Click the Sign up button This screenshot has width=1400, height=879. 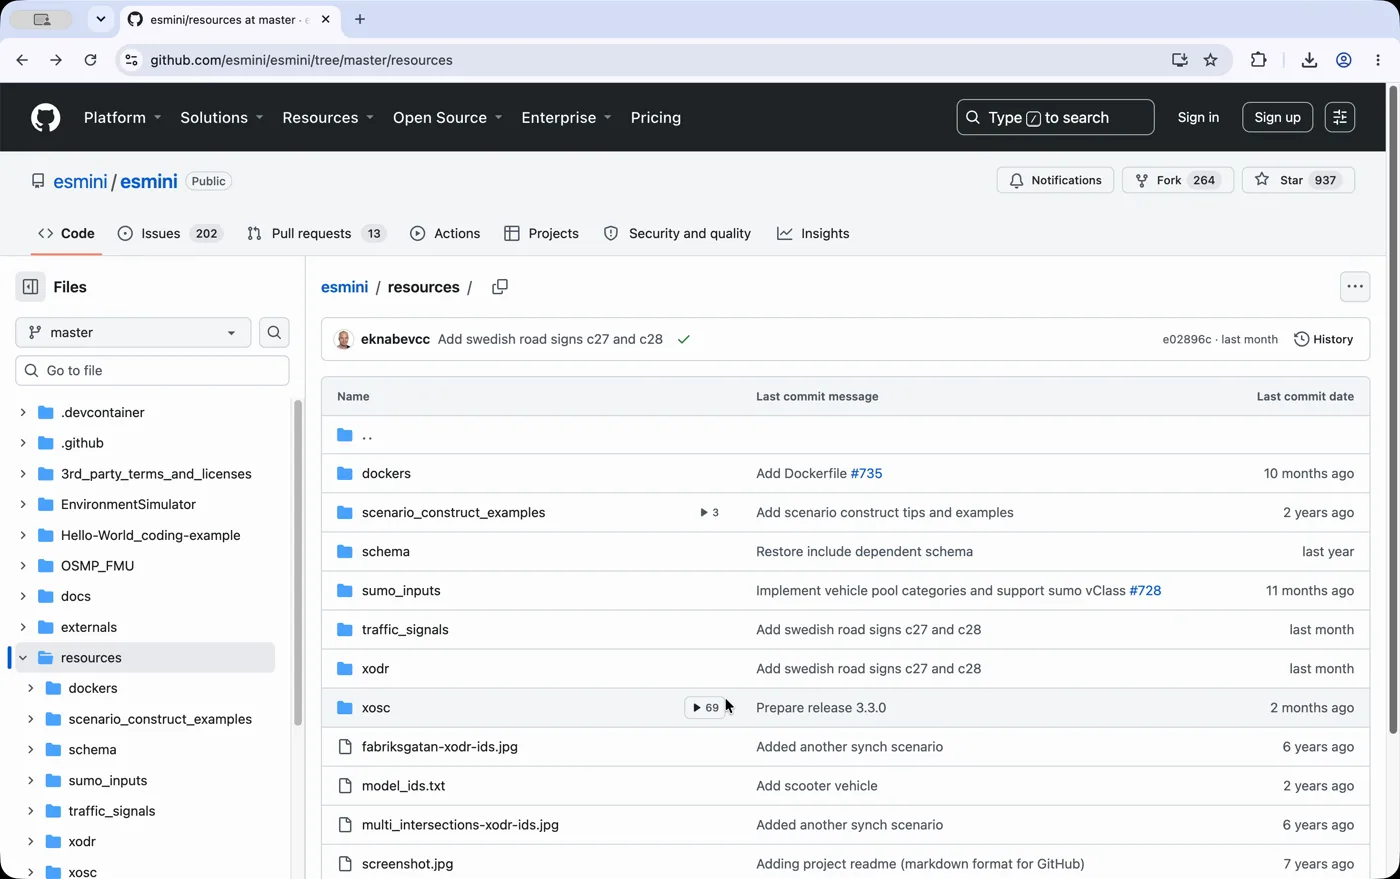point(1277,117)
